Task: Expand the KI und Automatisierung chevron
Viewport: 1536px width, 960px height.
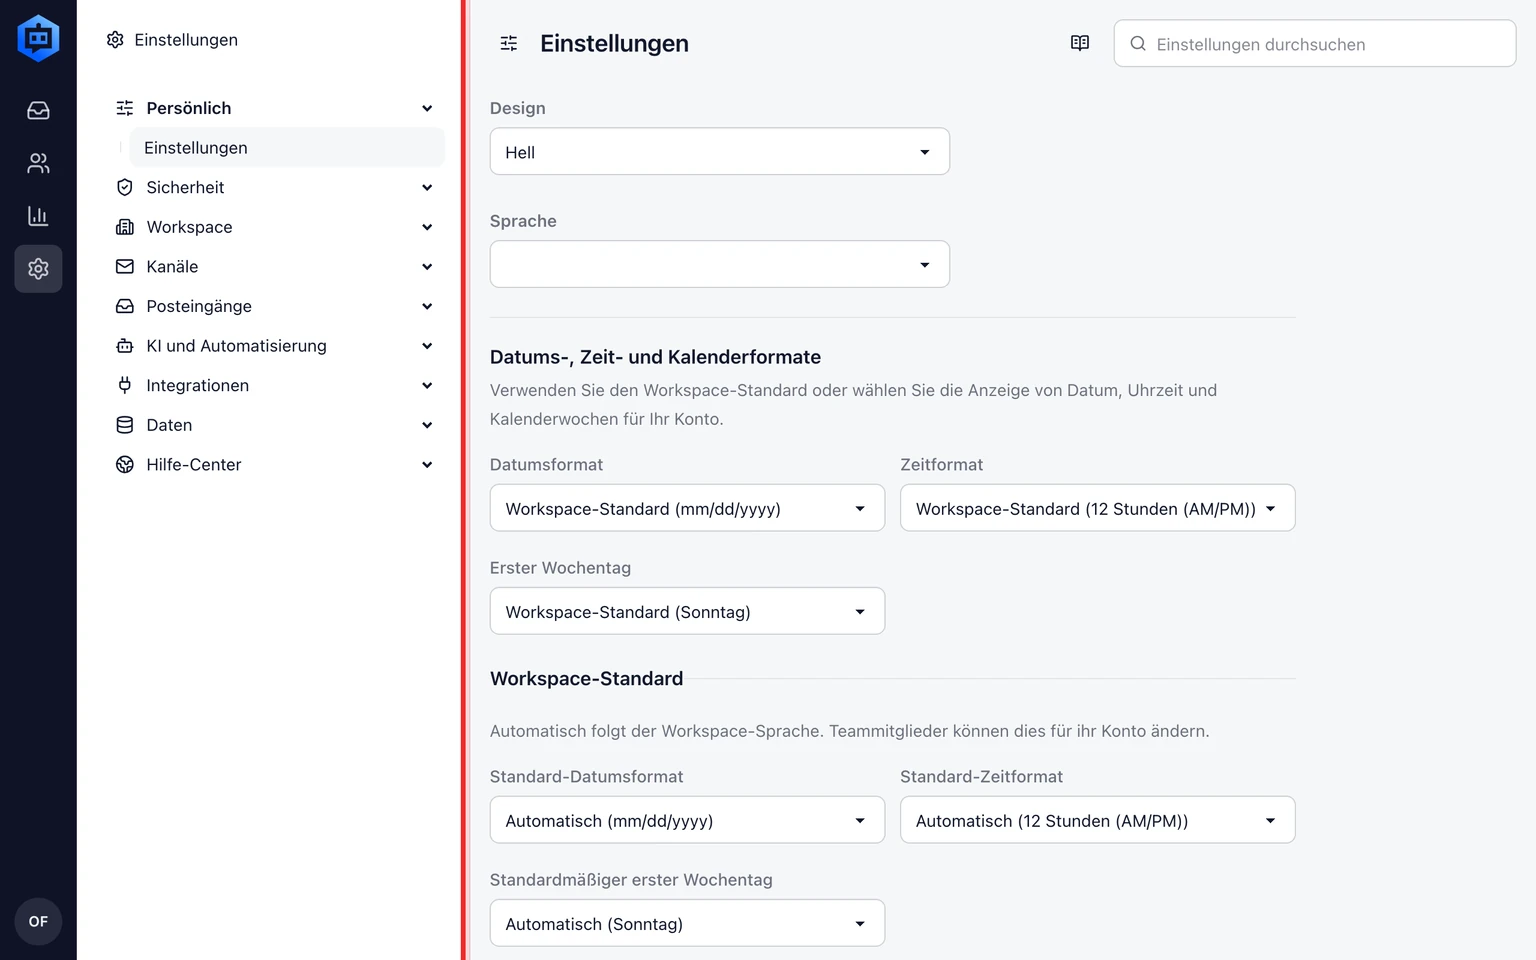Action: [427, 346]
